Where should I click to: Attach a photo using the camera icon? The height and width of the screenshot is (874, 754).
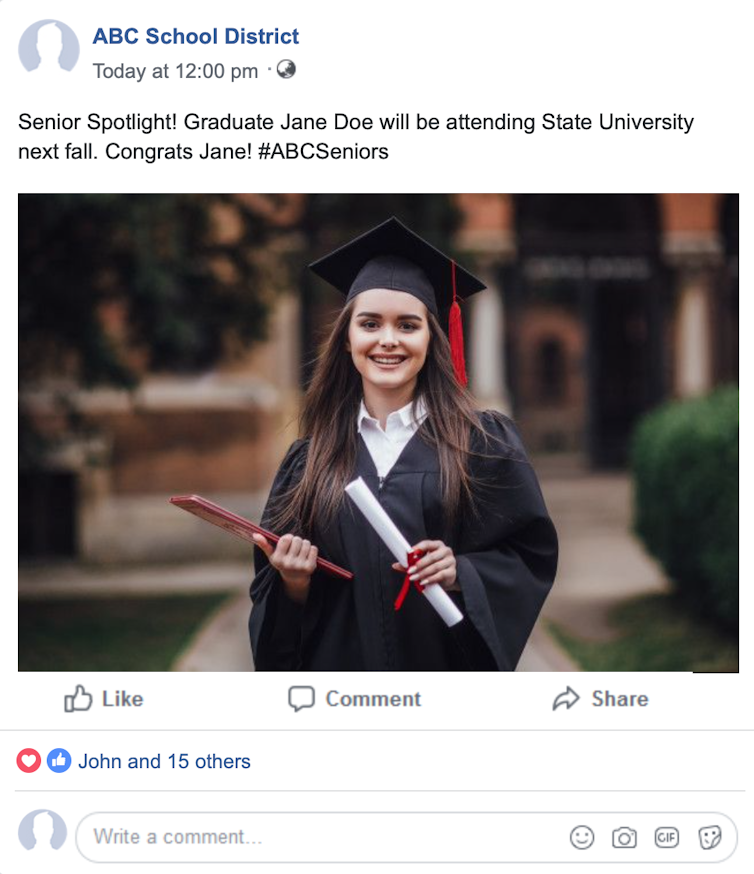pyautogui.click(x=624, y=837)
